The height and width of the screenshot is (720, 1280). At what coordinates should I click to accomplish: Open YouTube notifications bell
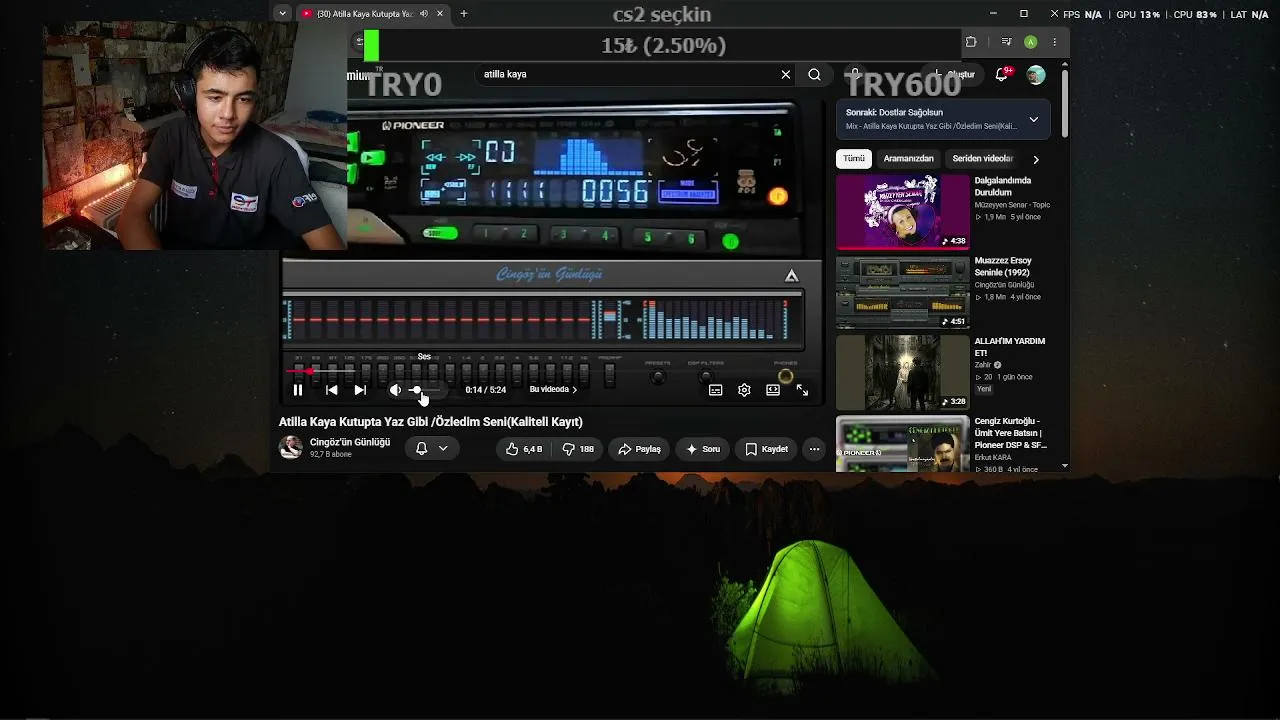point(1001,75)
